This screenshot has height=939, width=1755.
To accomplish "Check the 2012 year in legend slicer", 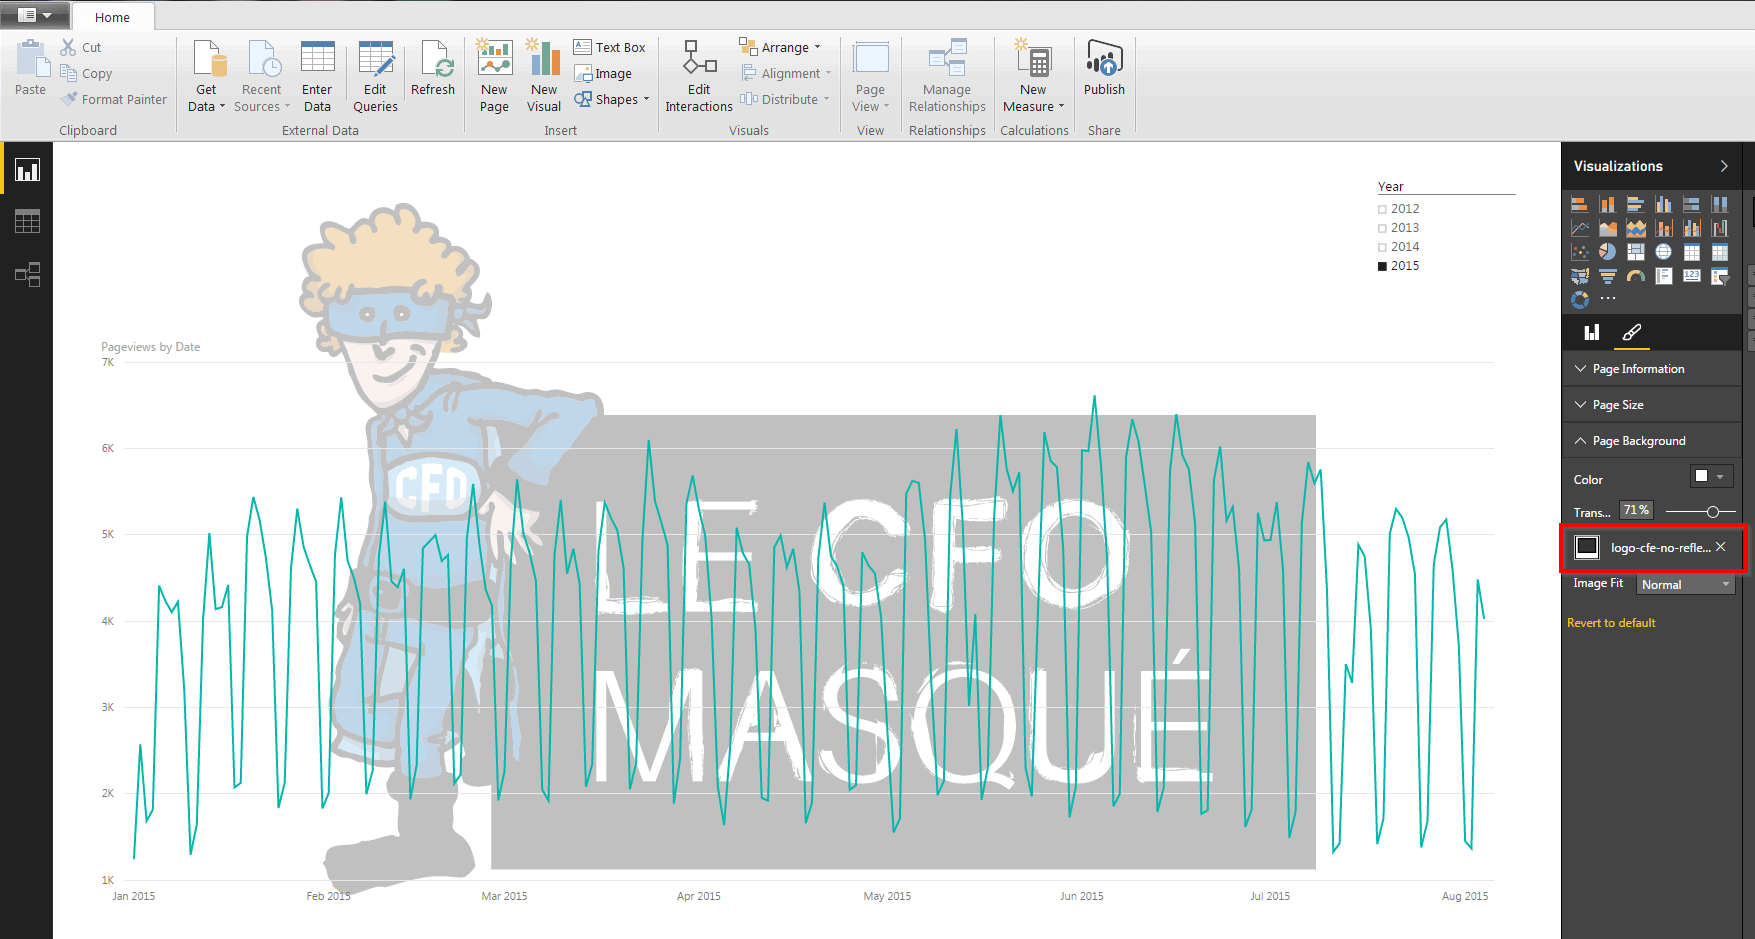I will pyautogui.click(x=1383, y=209).
